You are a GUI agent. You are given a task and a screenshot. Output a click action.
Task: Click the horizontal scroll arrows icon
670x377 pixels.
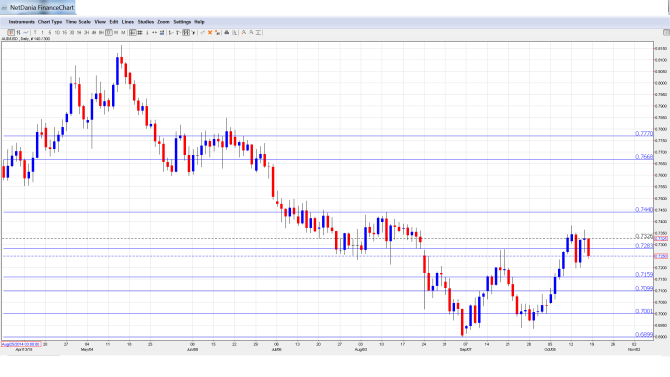point(154,32)
